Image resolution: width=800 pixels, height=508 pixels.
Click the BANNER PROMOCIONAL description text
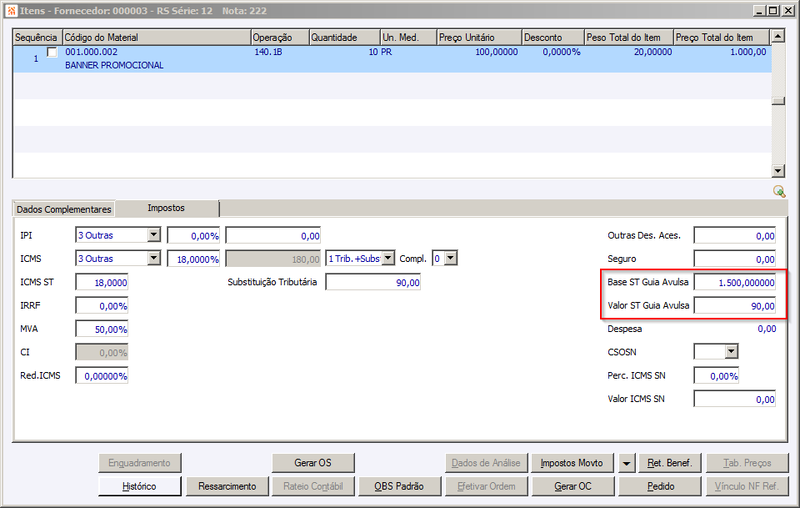click(114, 65)
